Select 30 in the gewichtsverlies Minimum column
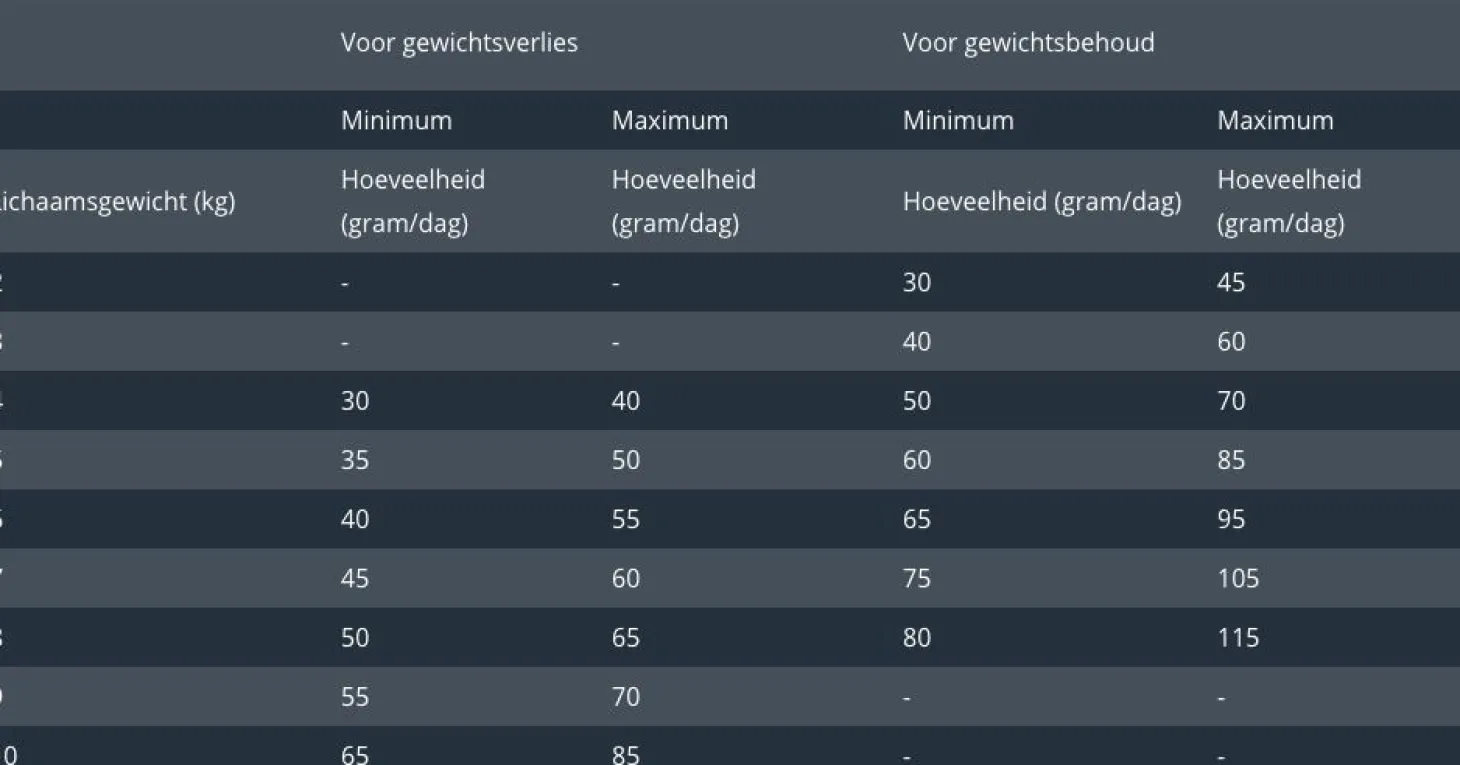 pos(355,402)
